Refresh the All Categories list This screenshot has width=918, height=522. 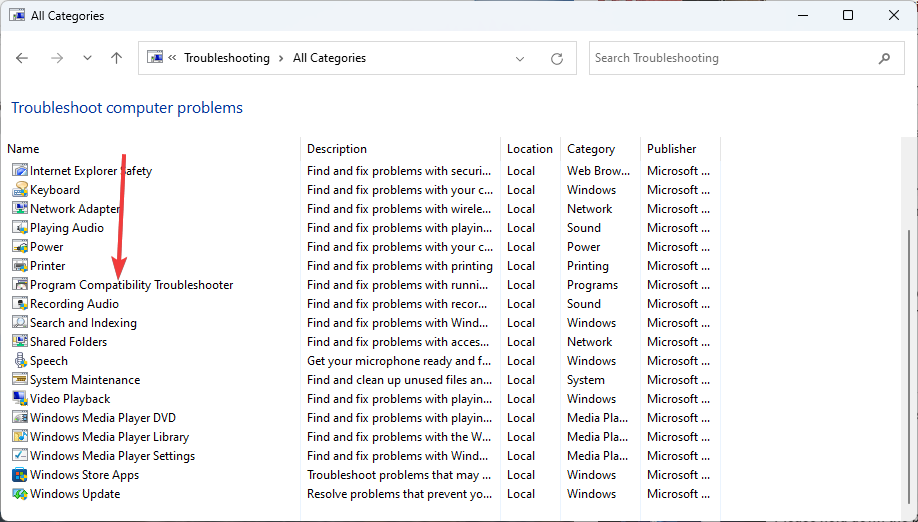(557, 59)
